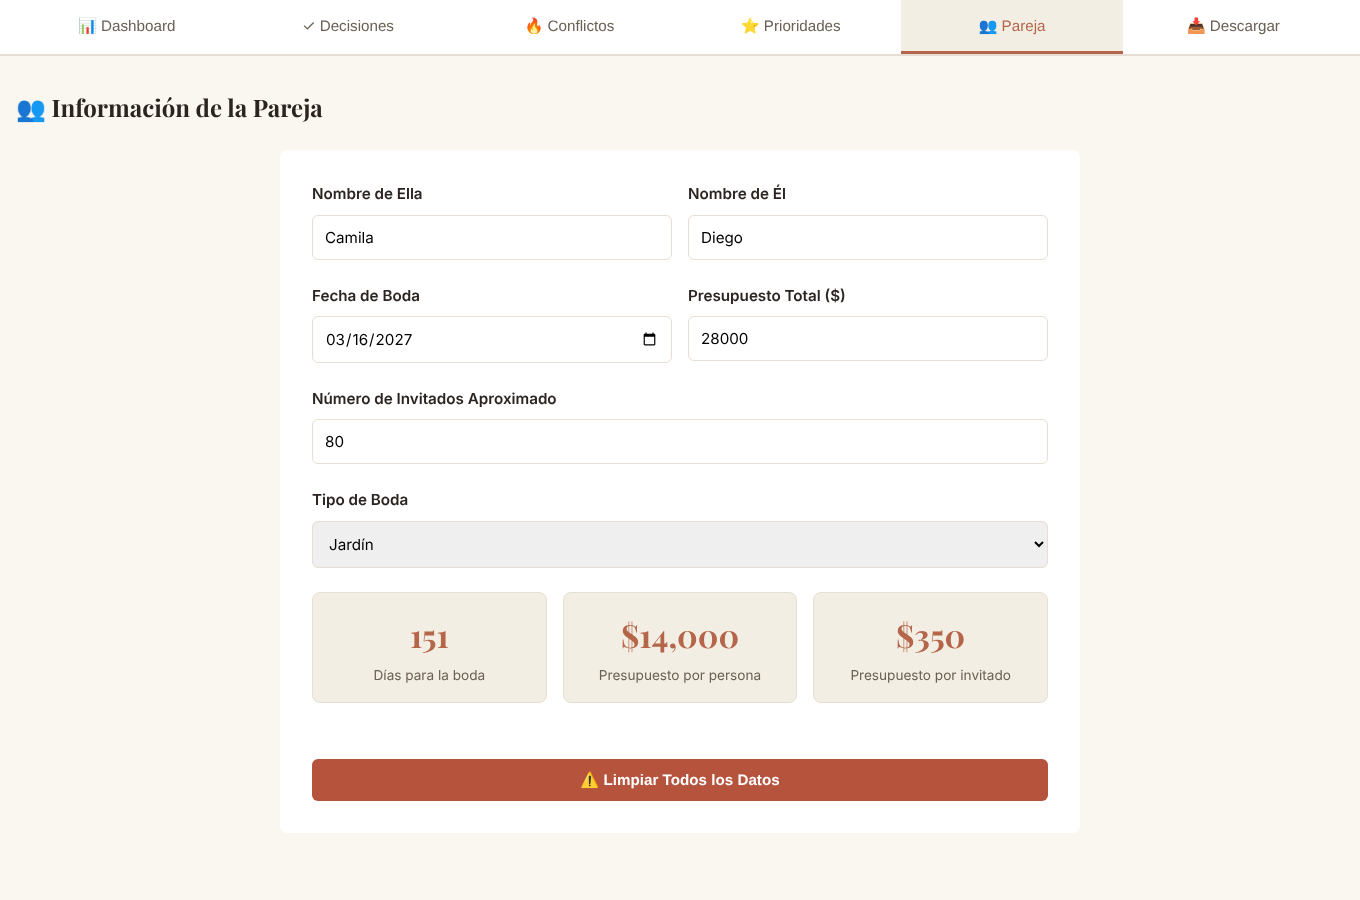The image size is (1360, 900).
Task: Focus the Nombre de Ella field
Action: tap(492, 237)
